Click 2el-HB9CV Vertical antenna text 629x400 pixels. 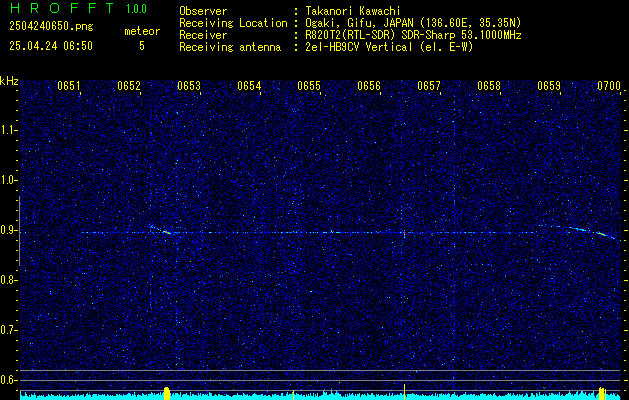390,47
